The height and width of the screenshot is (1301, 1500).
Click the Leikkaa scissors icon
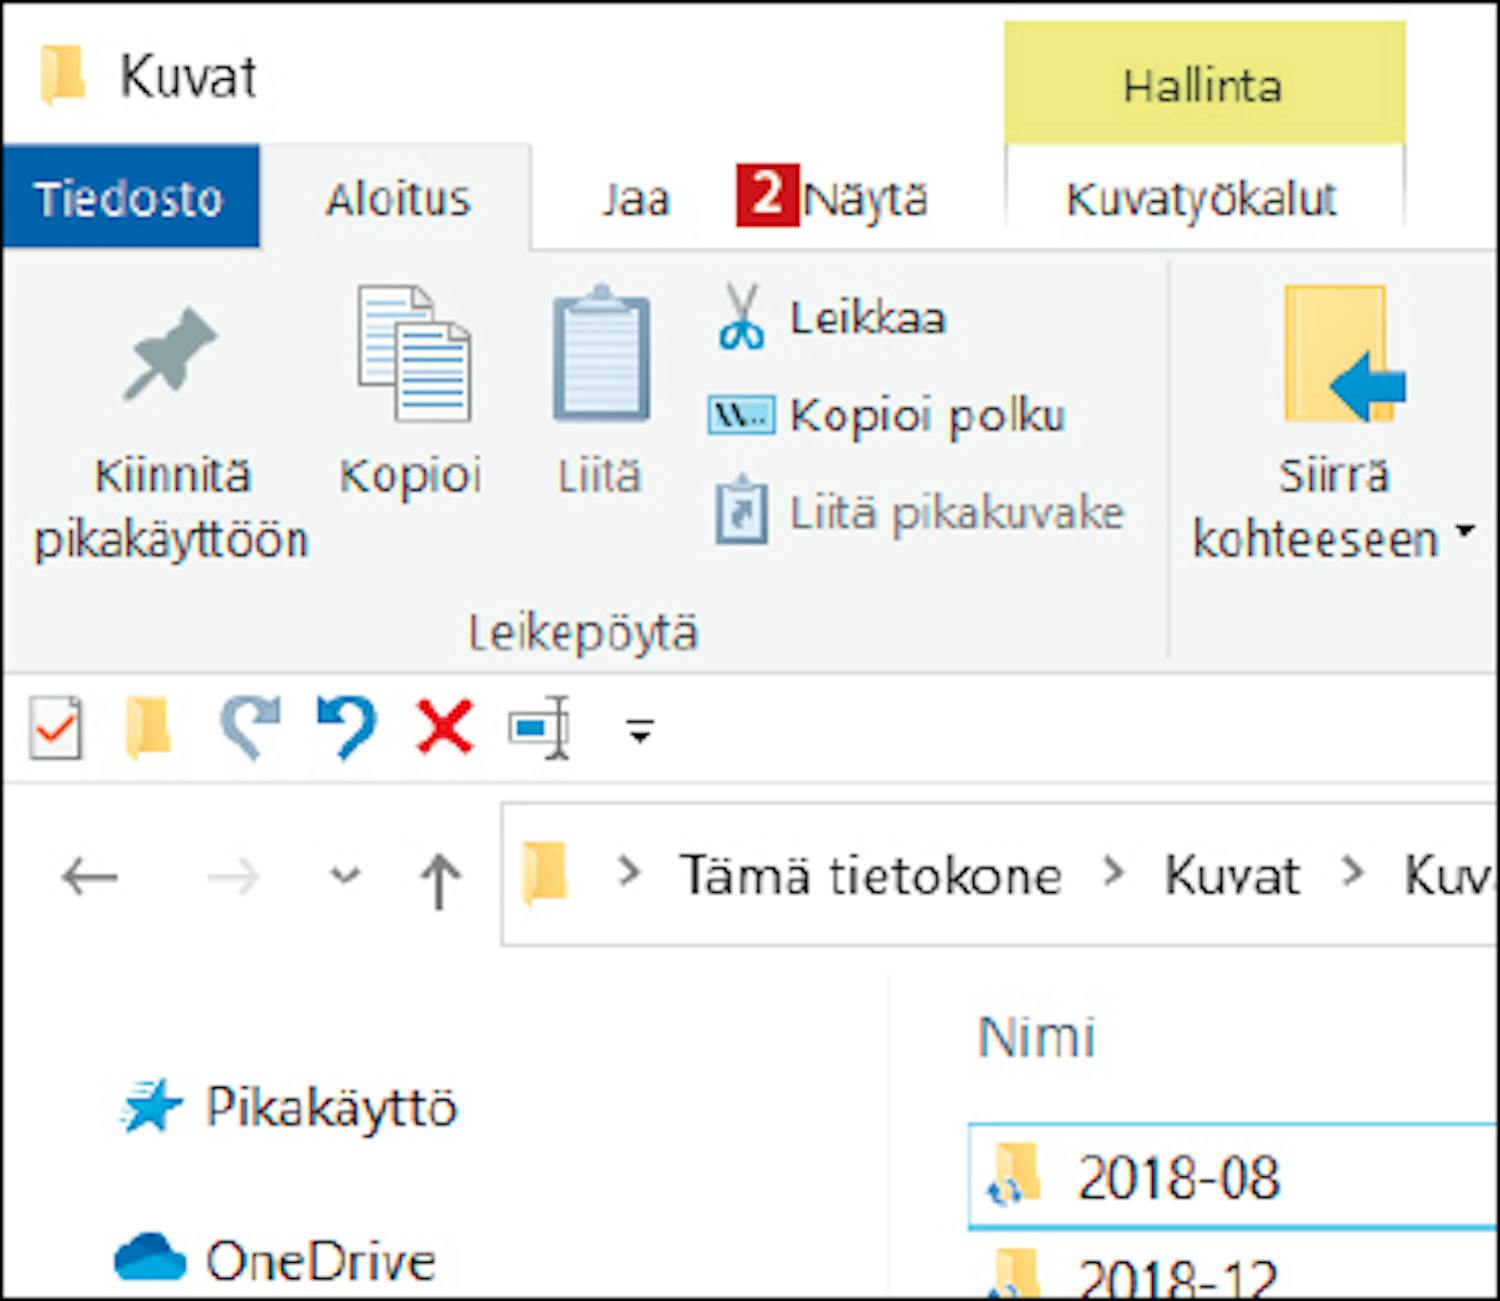coord(741,317)
